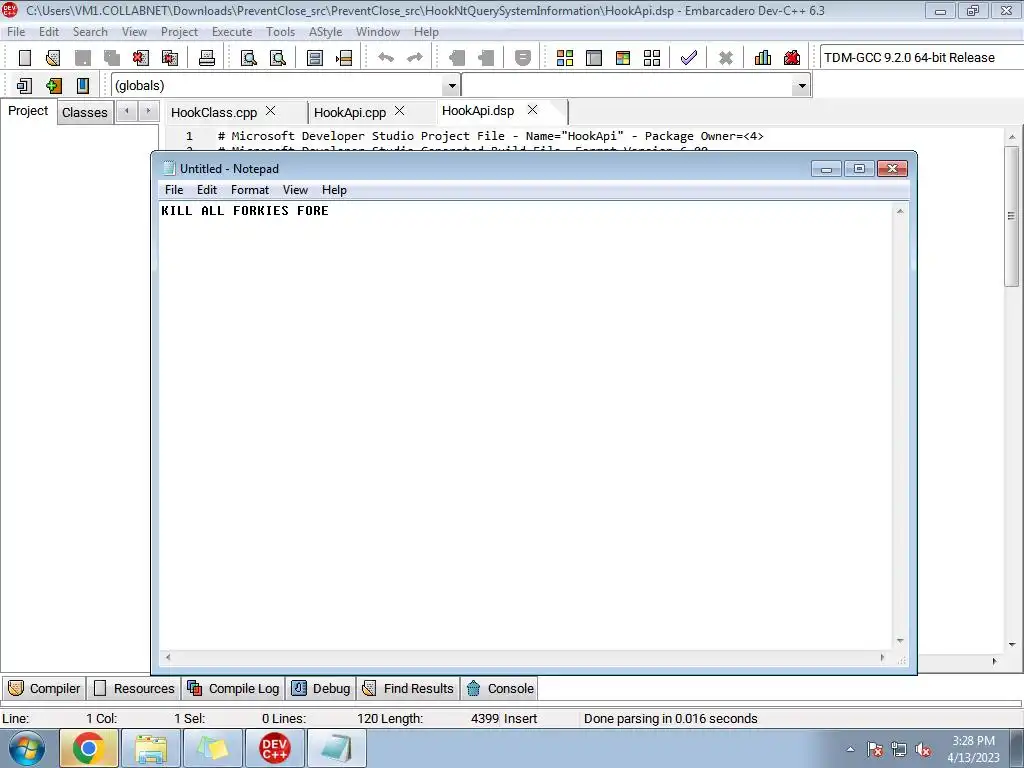The image size is (1024, 768).
Task: Open the Notepad Edit menu
Action: 206,190
